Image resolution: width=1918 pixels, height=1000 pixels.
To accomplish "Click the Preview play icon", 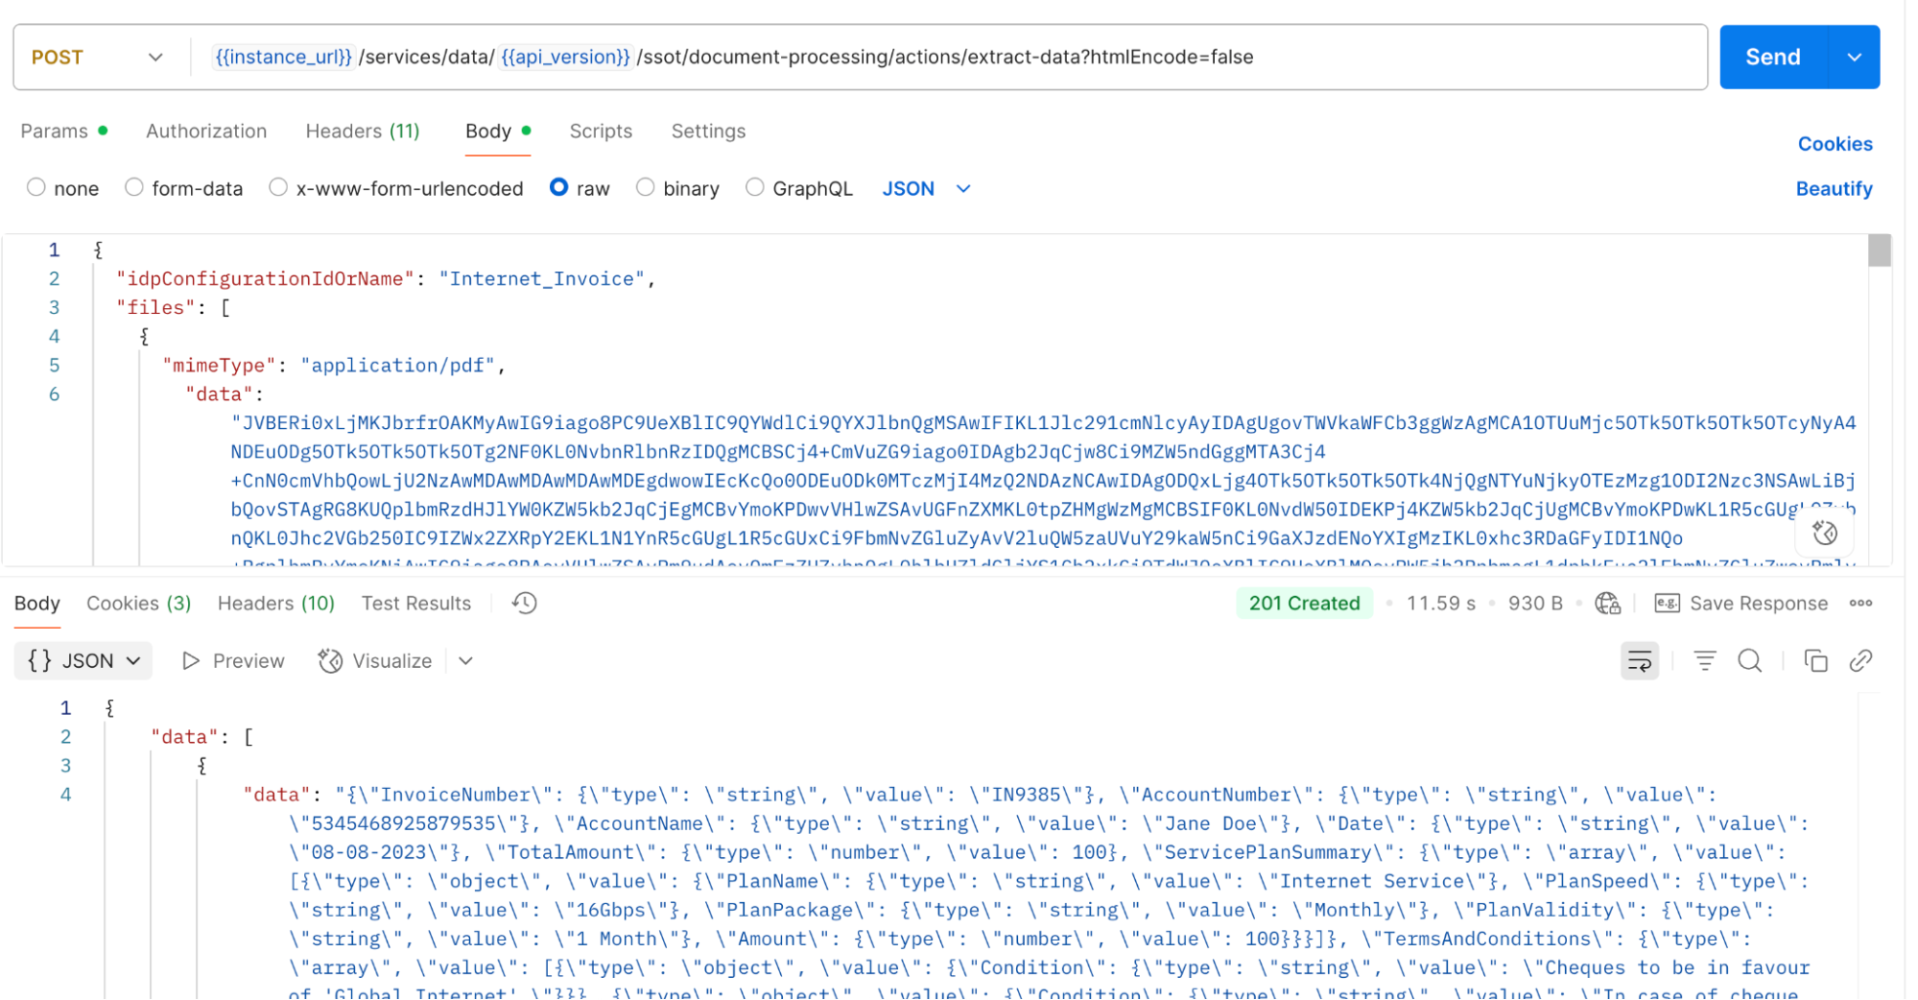I will [x=190, y=662].
